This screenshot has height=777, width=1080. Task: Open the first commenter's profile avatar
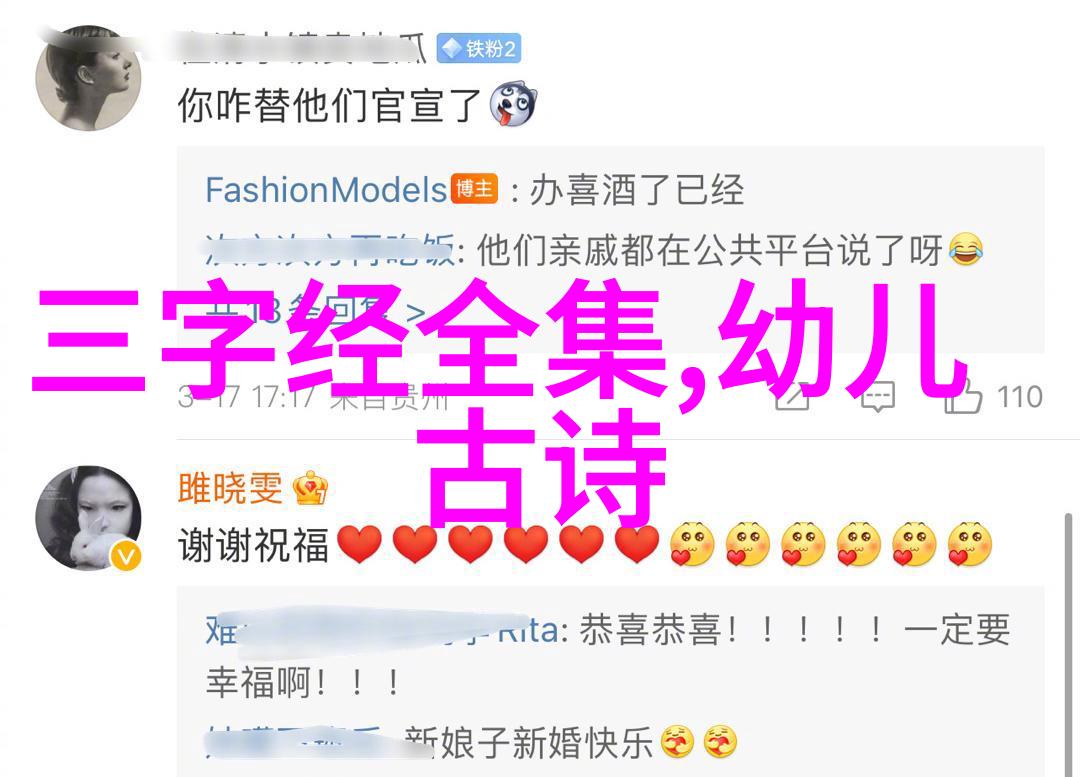pos(88,78)
